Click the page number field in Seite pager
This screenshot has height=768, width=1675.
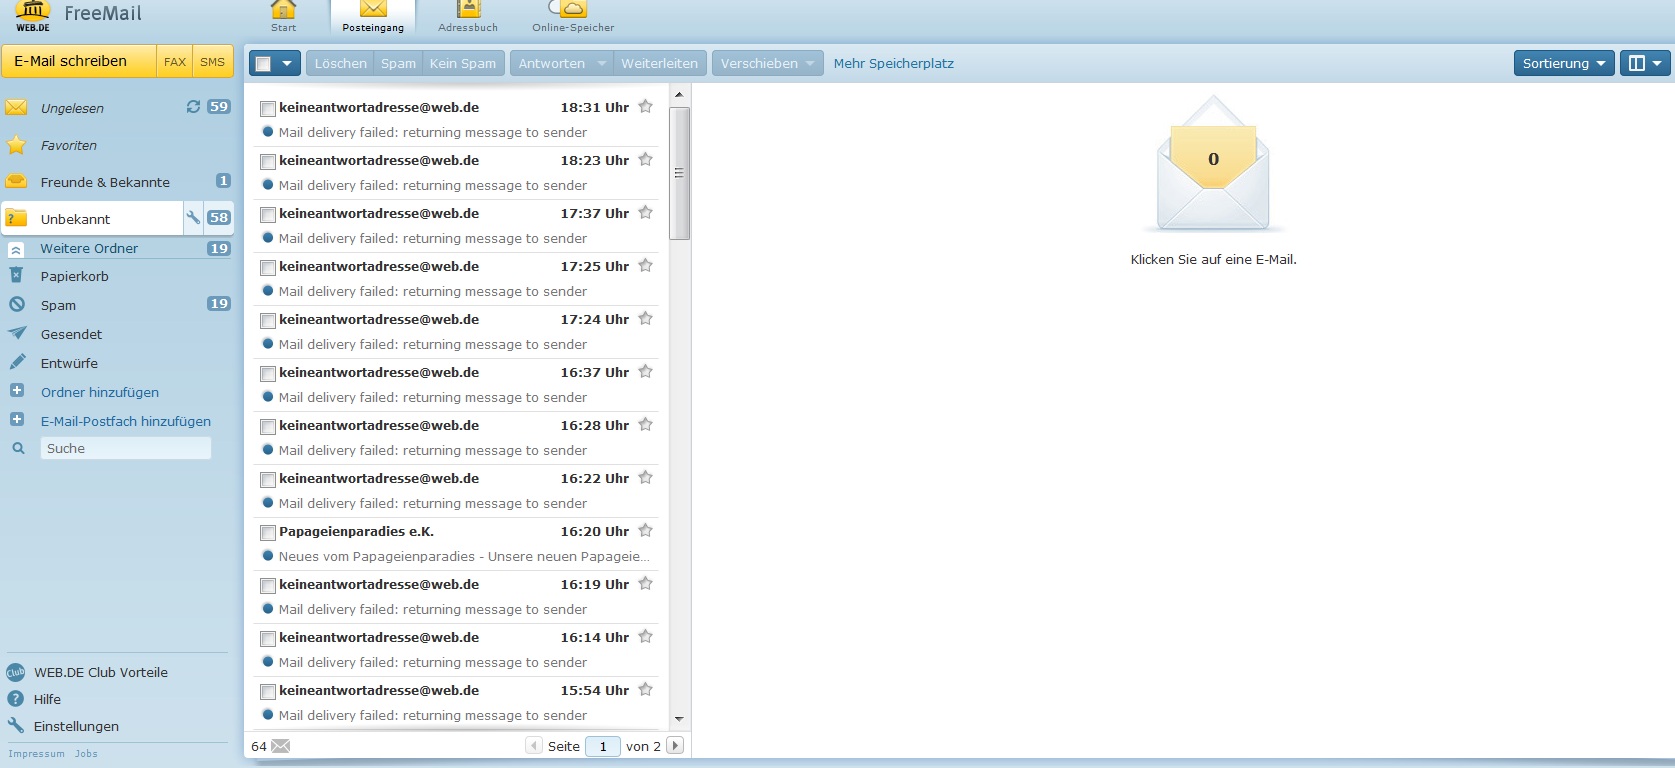(x=603, y=746)
